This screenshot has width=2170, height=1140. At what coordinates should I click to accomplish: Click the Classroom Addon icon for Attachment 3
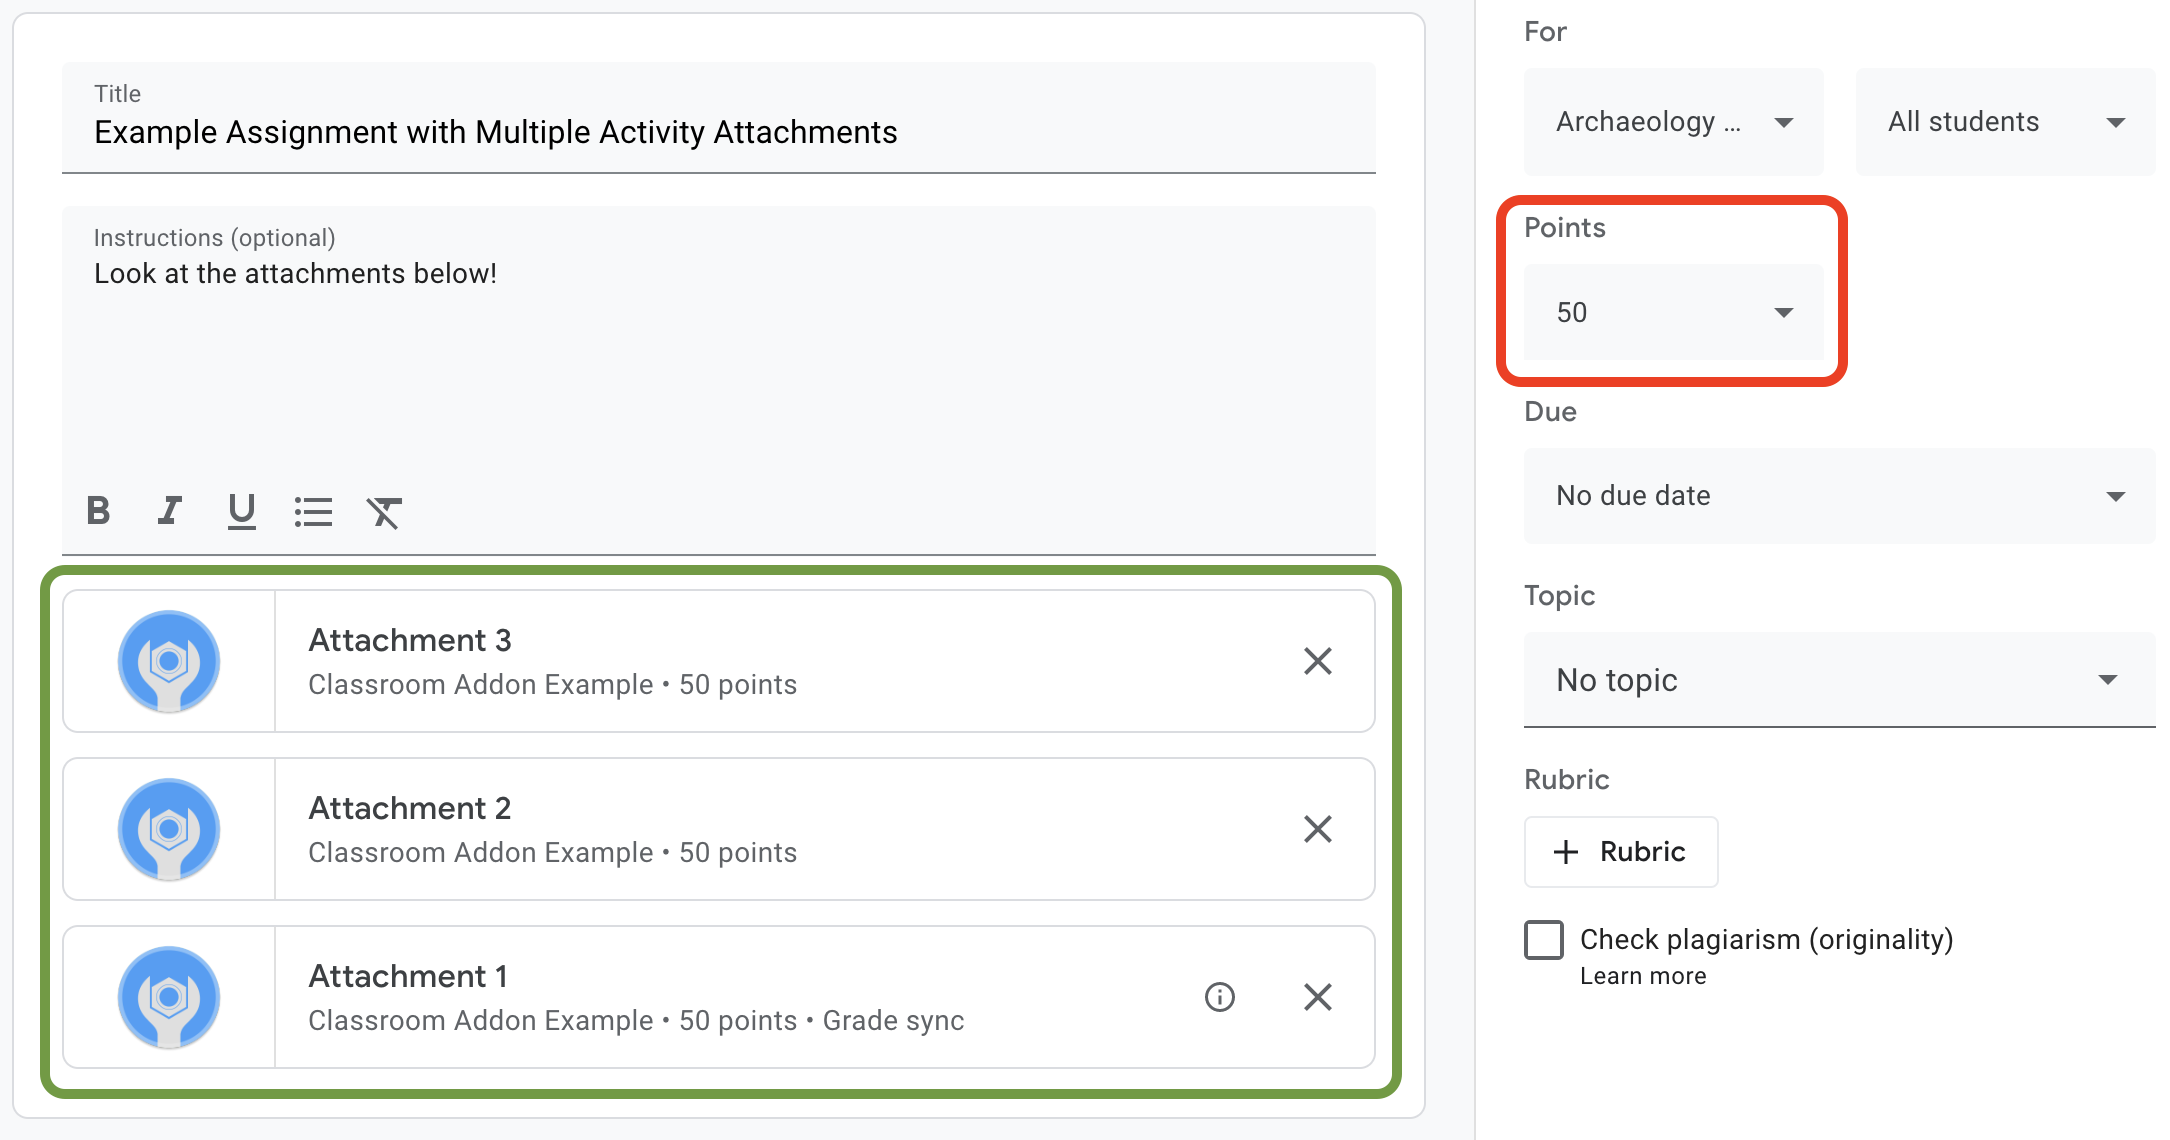[168, 660]
